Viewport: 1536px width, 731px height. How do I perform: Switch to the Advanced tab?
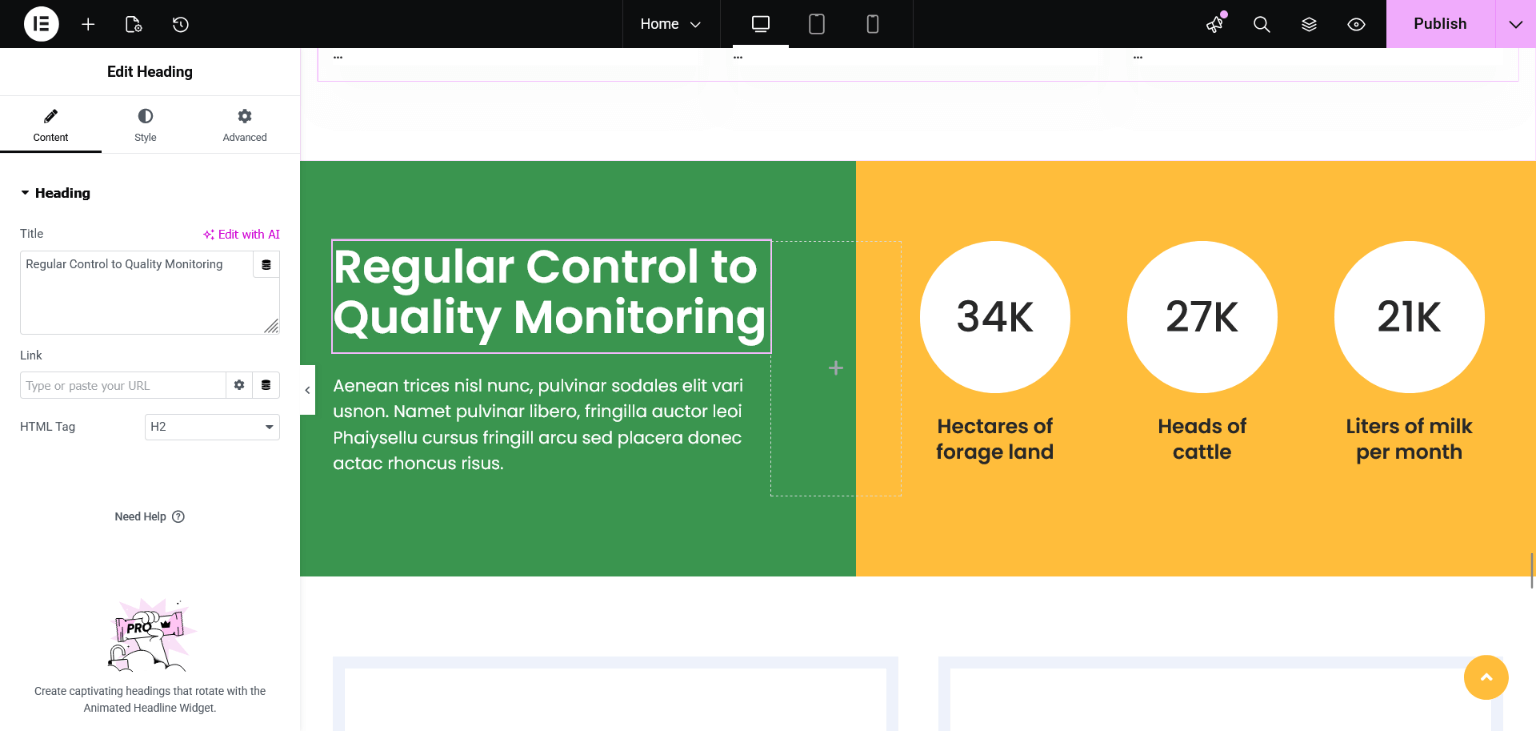point(245,125)
